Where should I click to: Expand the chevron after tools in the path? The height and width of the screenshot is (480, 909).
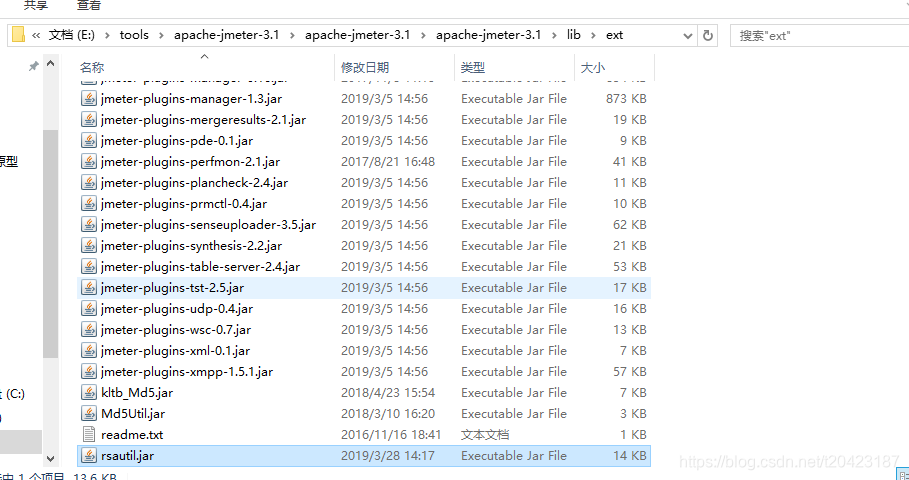(x=162, y=35)
